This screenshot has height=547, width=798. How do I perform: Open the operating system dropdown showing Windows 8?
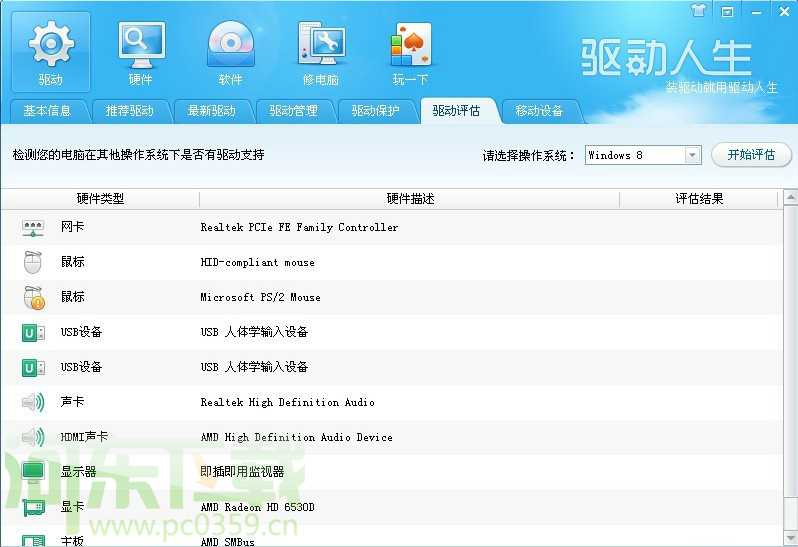(x=643, y=155)
